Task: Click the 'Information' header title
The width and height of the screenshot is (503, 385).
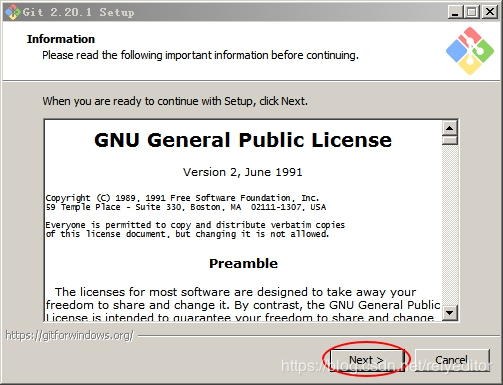Action: 61,39
